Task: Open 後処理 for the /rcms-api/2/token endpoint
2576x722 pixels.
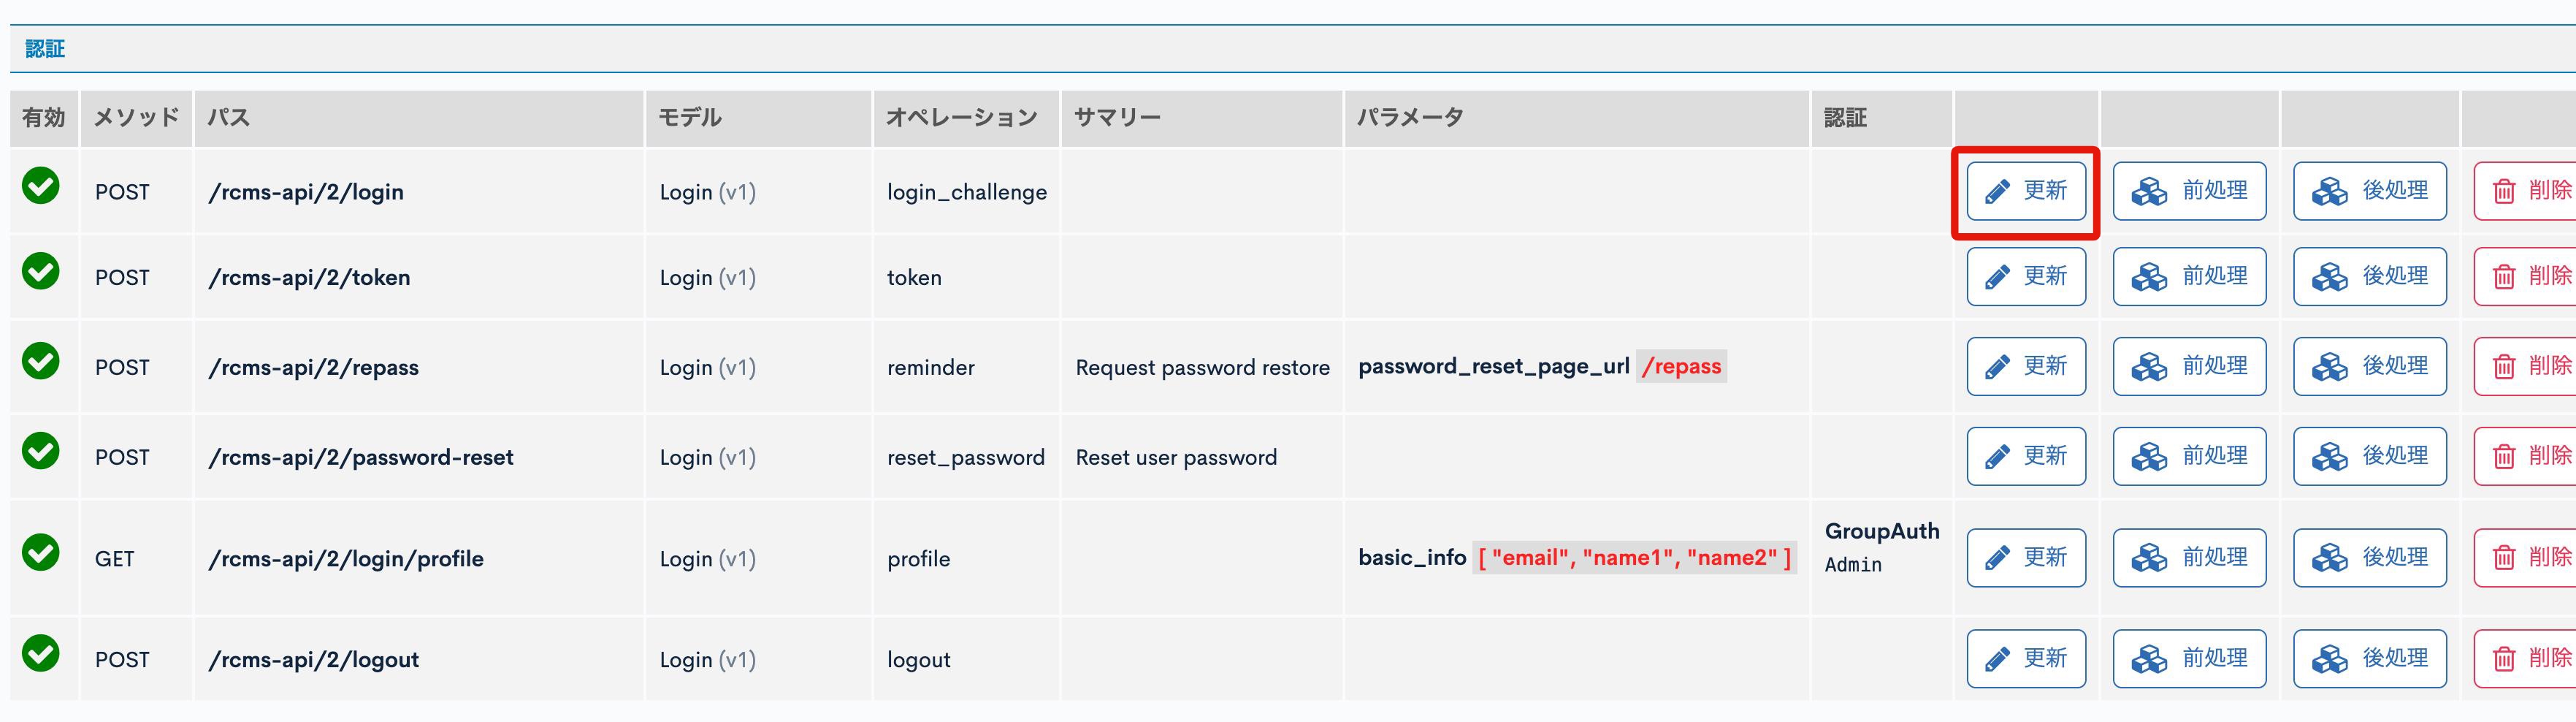Action: (x=2369, y=277)
